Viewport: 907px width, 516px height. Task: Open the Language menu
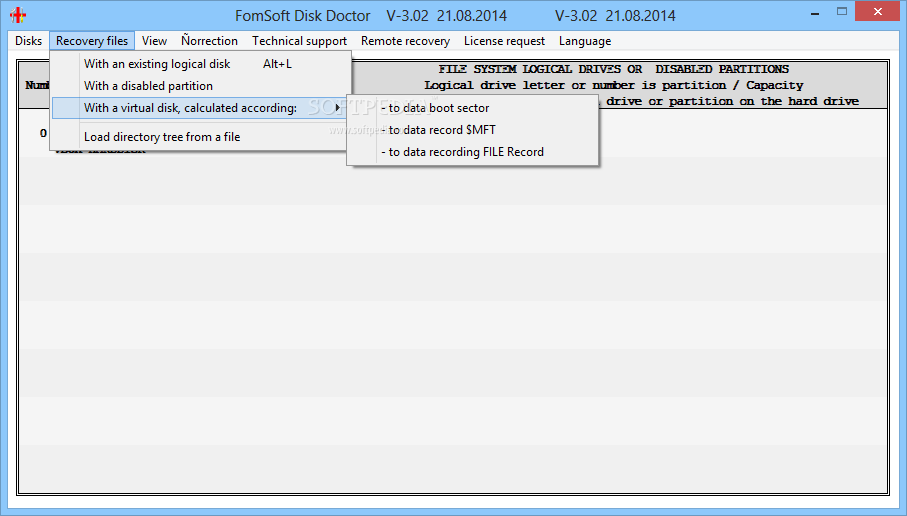click(585, 41)
